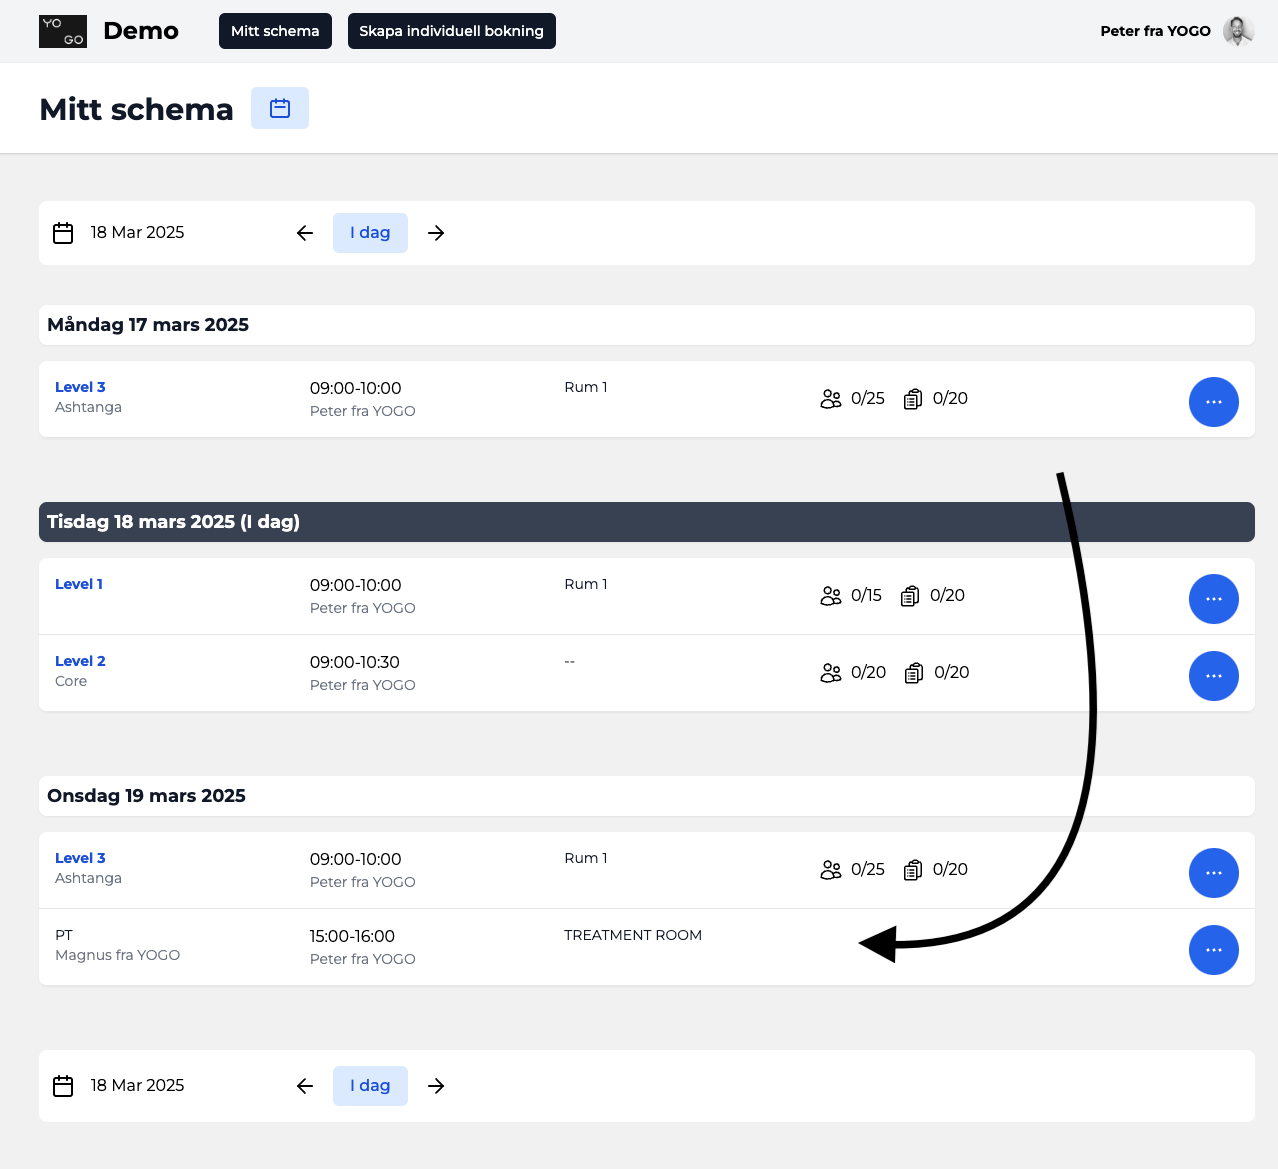Click the participants icon in Monday's Level 3 row

(x=831, y=399)
